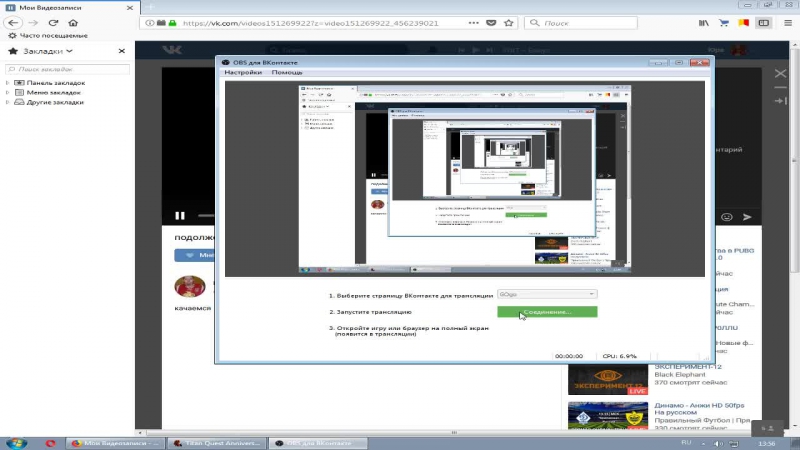Open a new browser tab with plus
The width and height of the screenshot is (800, 450).
pyautogui.click(x=150, y=7)
